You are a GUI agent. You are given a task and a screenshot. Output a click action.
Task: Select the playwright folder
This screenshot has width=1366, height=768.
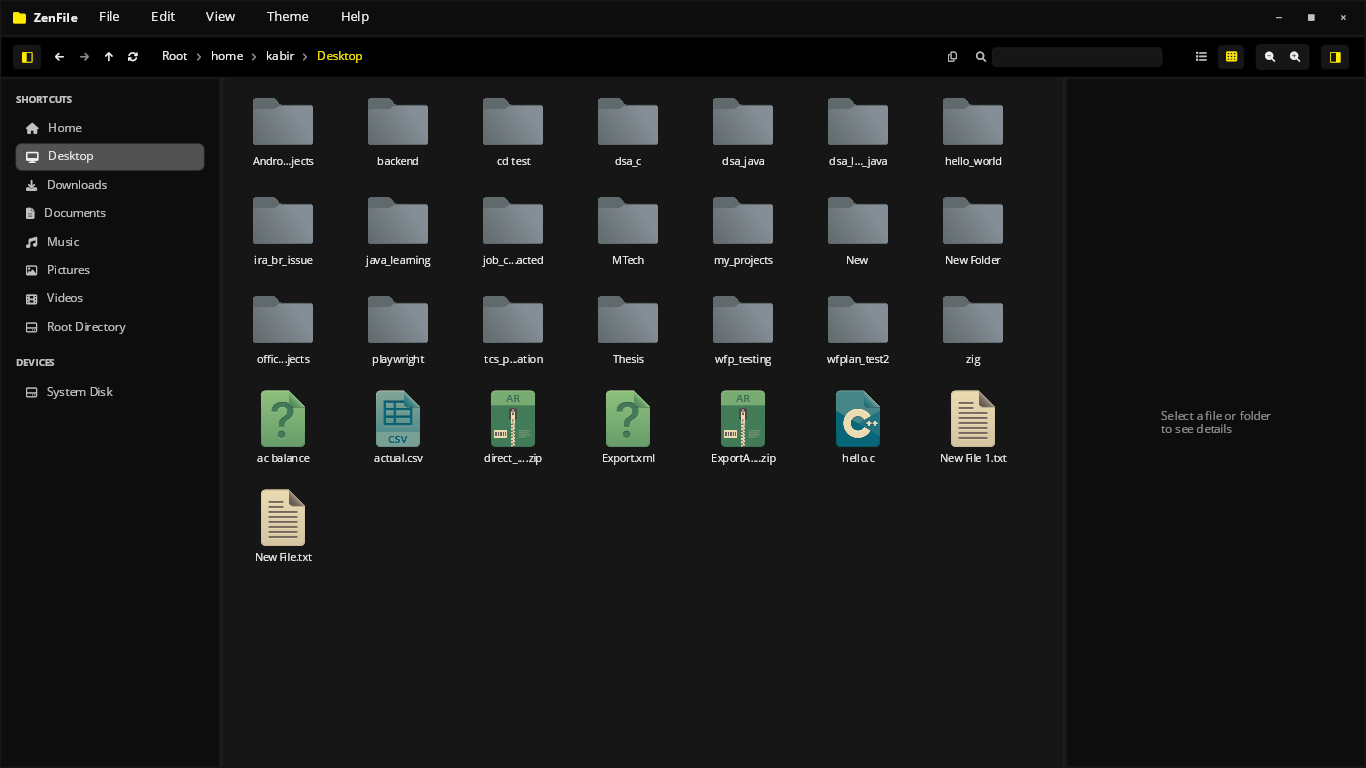click(398, 329)
